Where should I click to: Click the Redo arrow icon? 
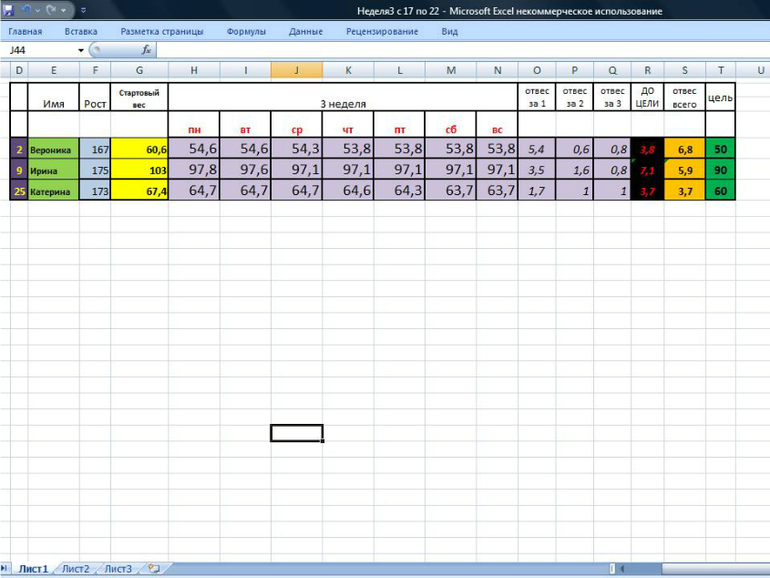click(49, 10)
